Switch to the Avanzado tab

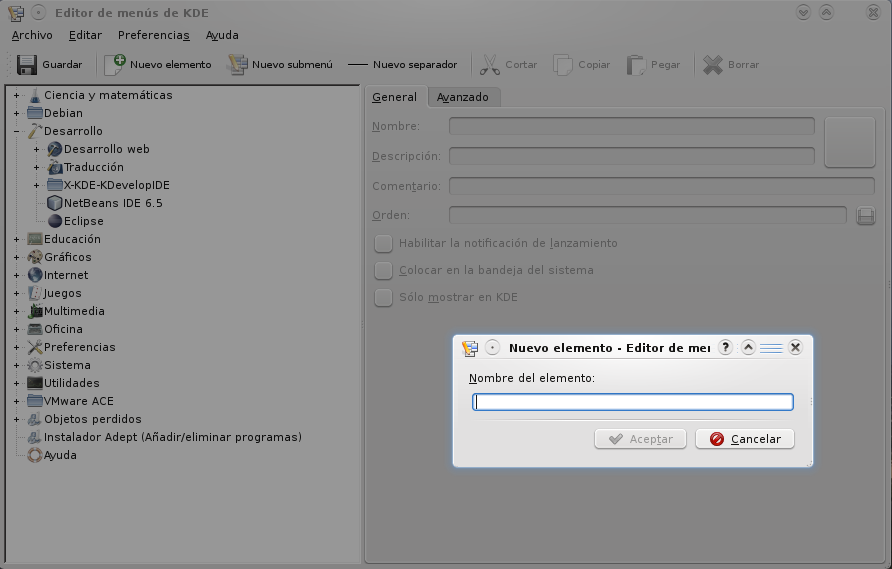(x=462, y=97)
